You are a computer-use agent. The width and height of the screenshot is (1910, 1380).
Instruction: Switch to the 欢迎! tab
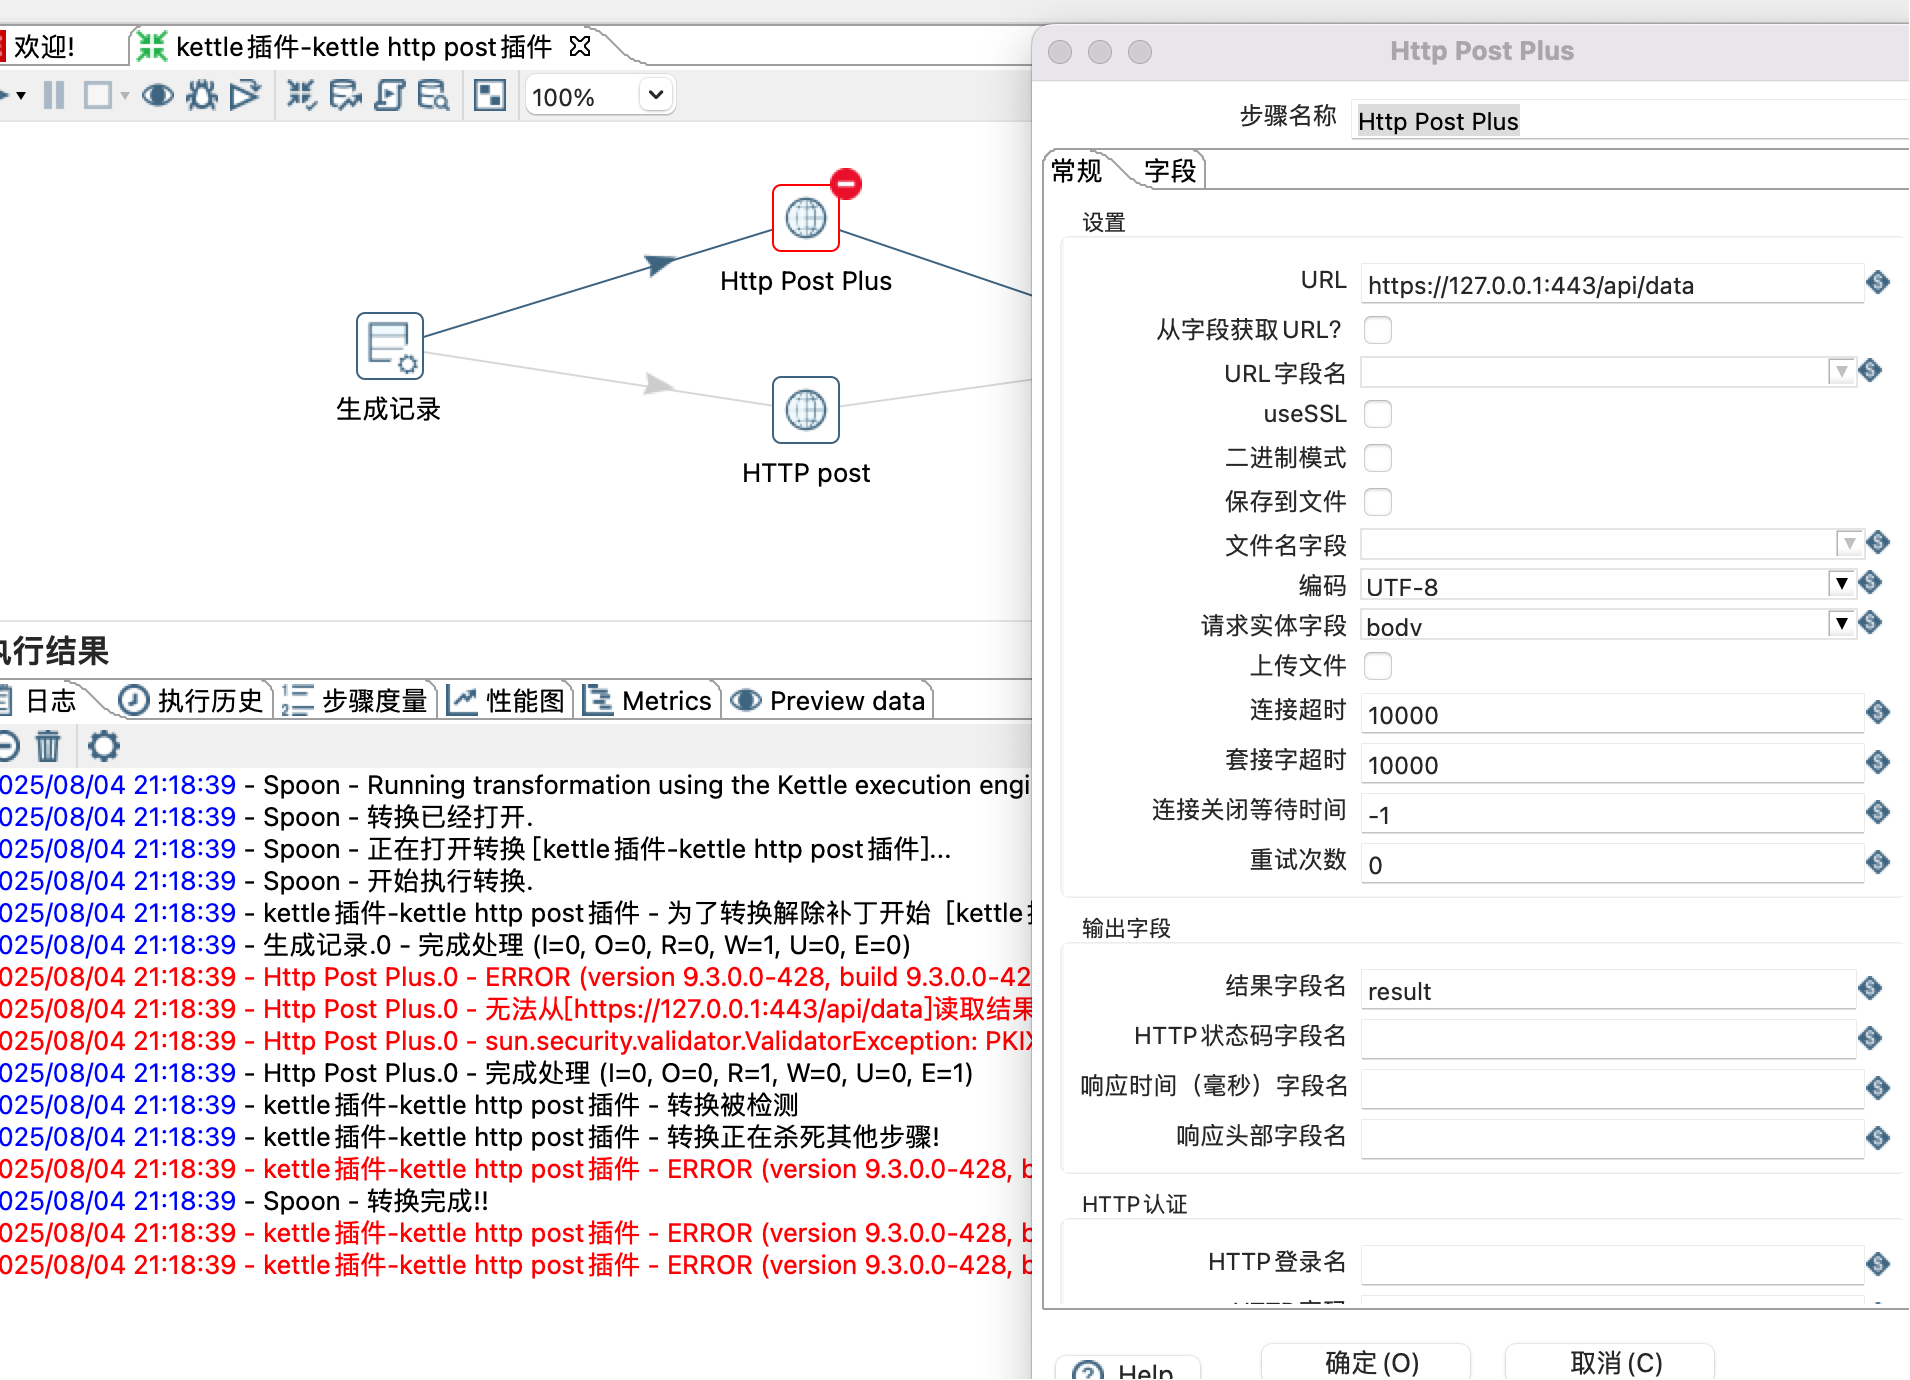coord(45,46)
